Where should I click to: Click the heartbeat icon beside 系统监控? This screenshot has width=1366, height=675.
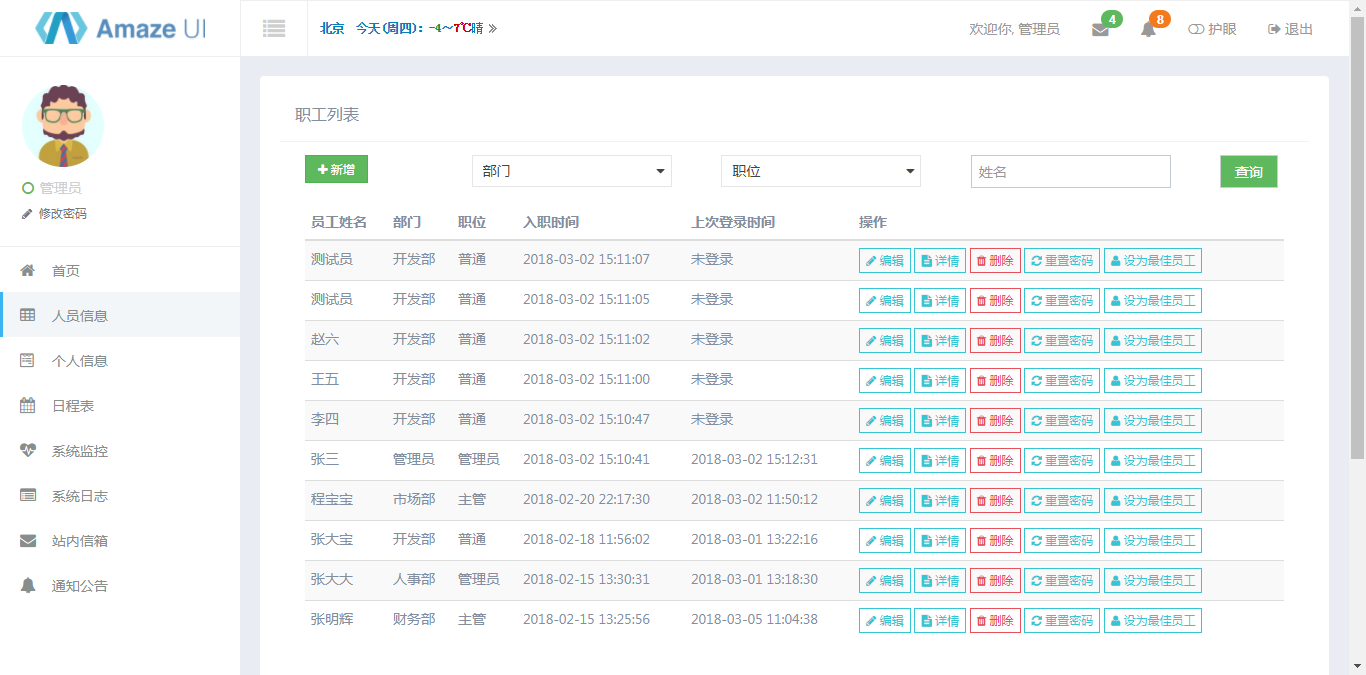(x=28, y=451)
